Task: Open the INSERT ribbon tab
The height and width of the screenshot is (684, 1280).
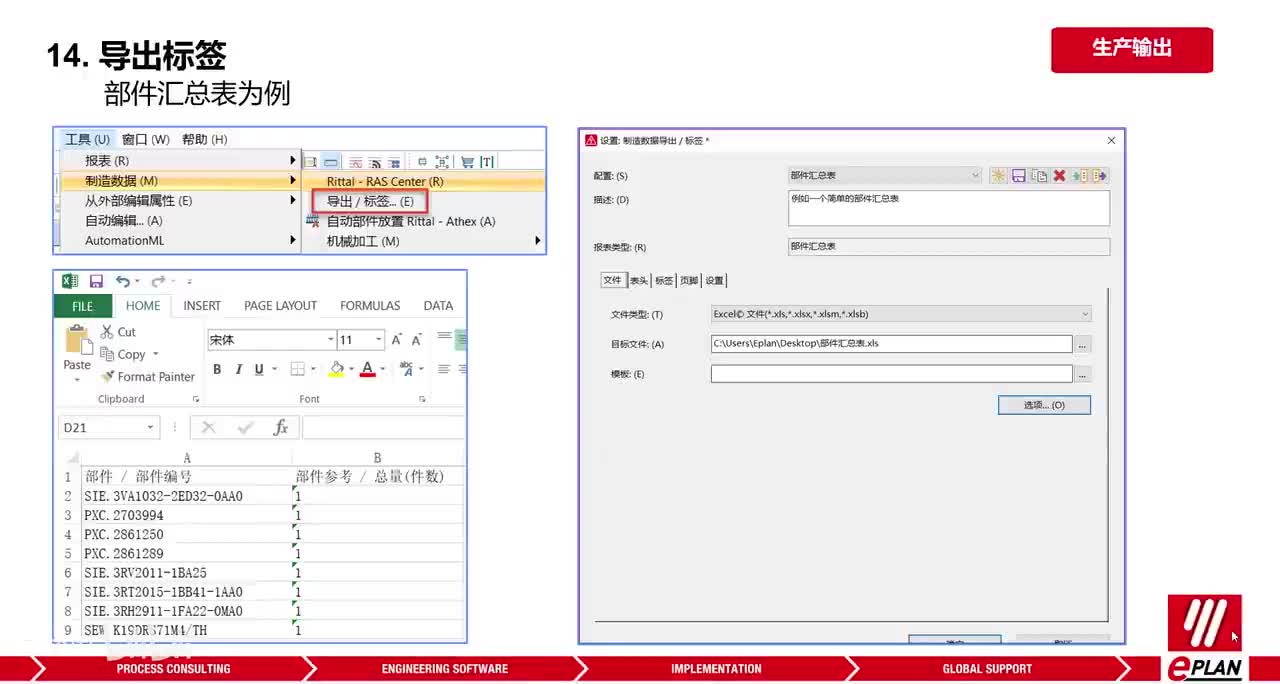Action: [x=202, y=306]
